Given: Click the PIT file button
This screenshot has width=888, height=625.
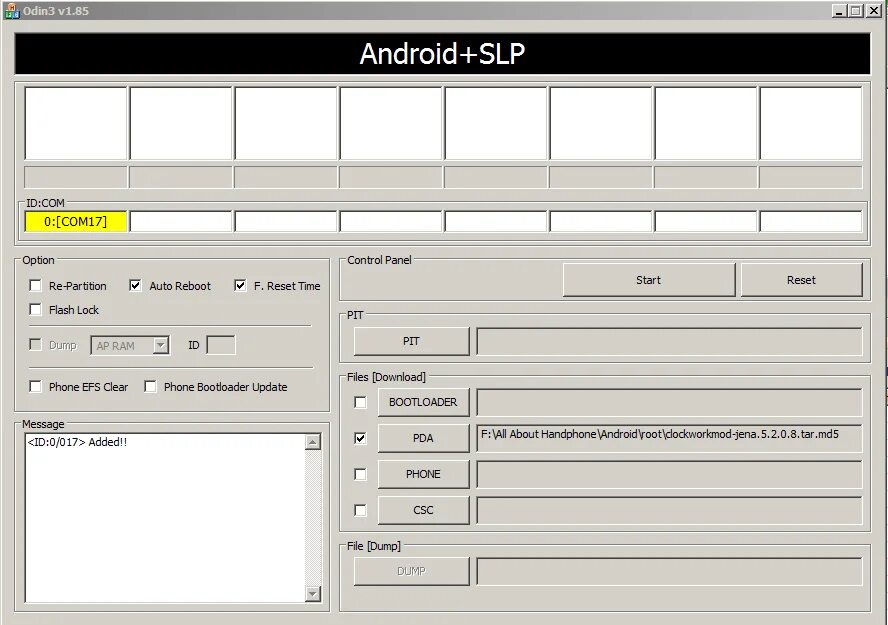Looking at the screenshot, I should [411, 341].
